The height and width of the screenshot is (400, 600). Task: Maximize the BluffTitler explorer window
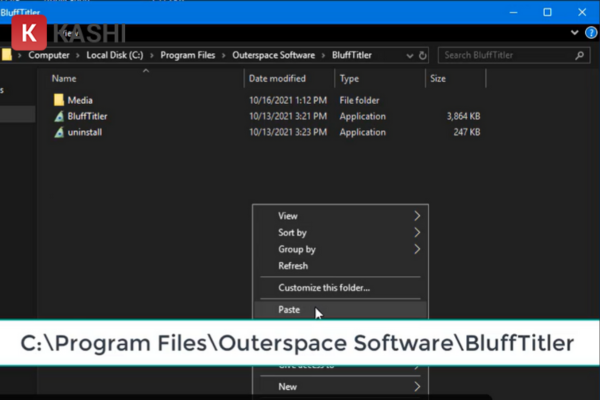[548, 13]
